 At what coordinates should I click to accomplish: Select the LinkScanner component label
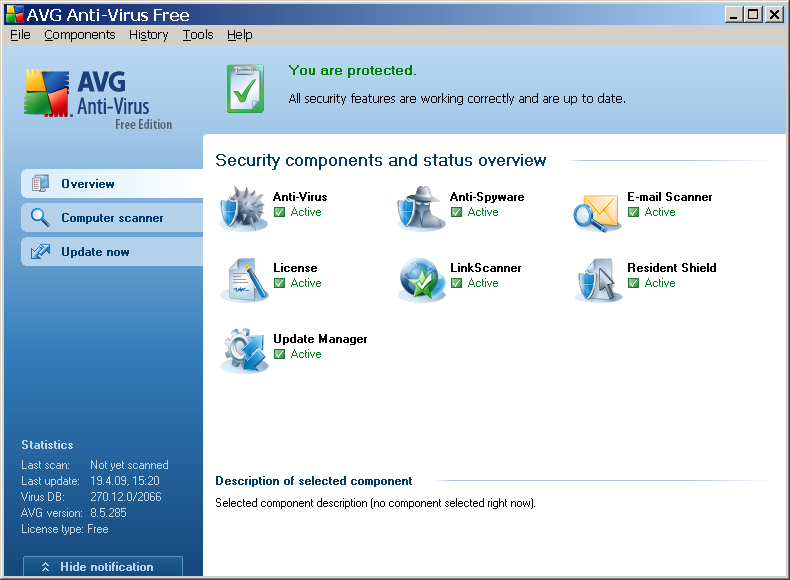(486, 268)
